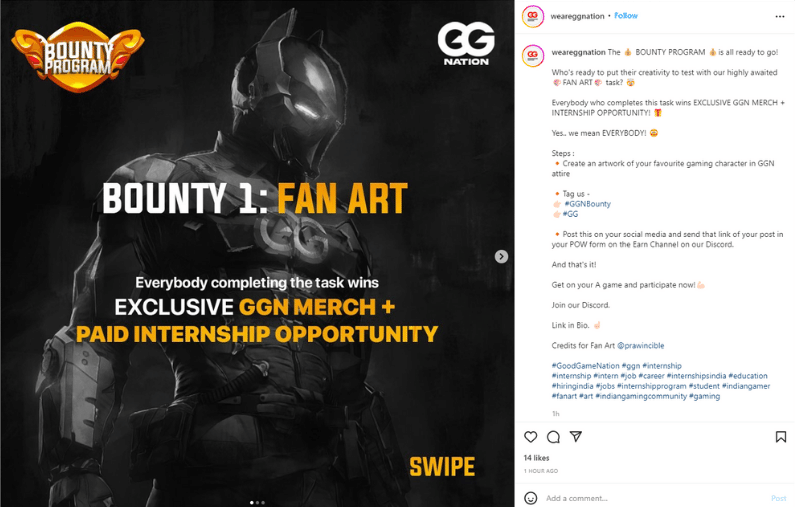Like the post with the heart icon
Screen dimensions: 795x507
pos(530,437)
